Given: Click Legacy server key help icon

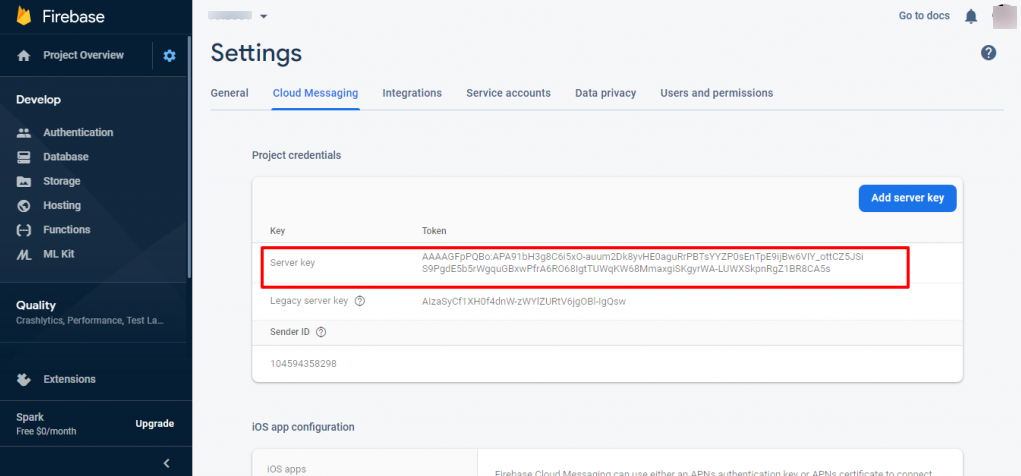Looking at the screenshot, I should click(x=359, y=301).
